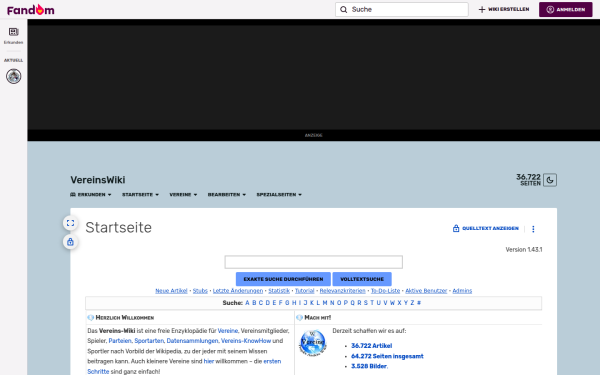600x375 pixels.
Task: Focus the wiki search box on Startseite
Action: click(x=313, y=262)
